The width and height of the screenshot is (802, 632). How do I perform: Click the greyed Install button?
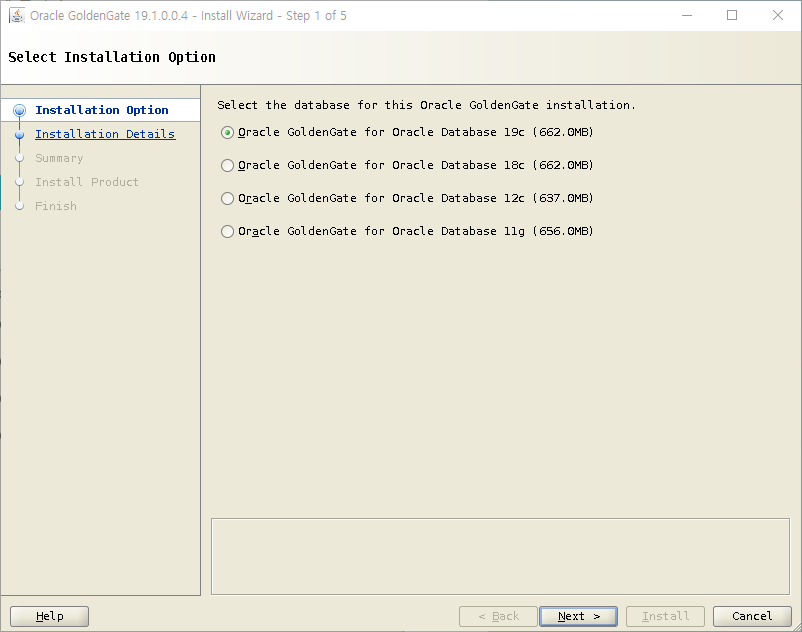[x=665, y=616]
